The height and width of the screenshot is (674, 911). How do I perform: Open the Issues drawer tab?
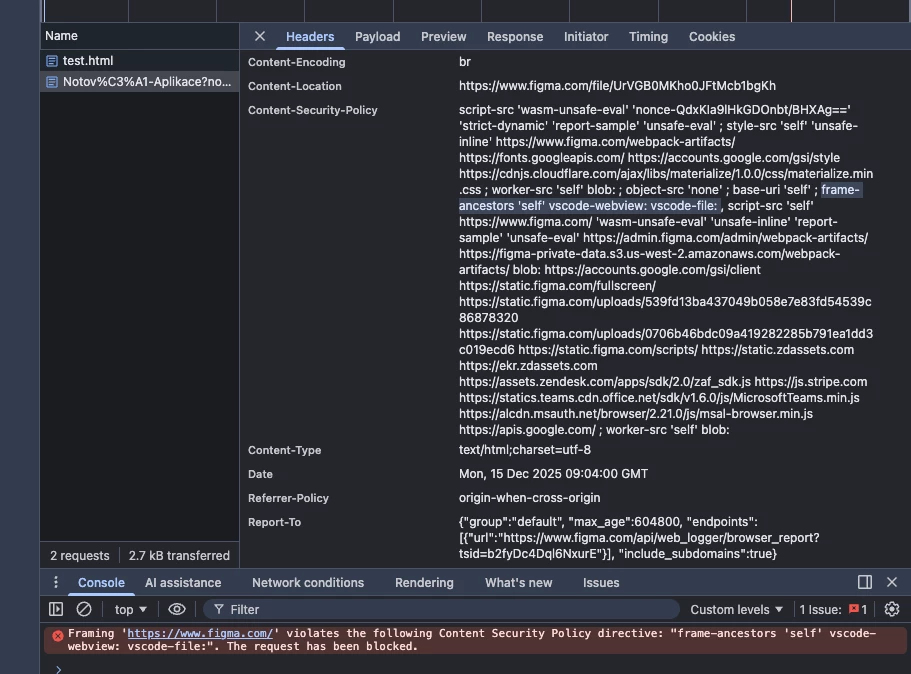pyautogui.click(x=601, y=583)
